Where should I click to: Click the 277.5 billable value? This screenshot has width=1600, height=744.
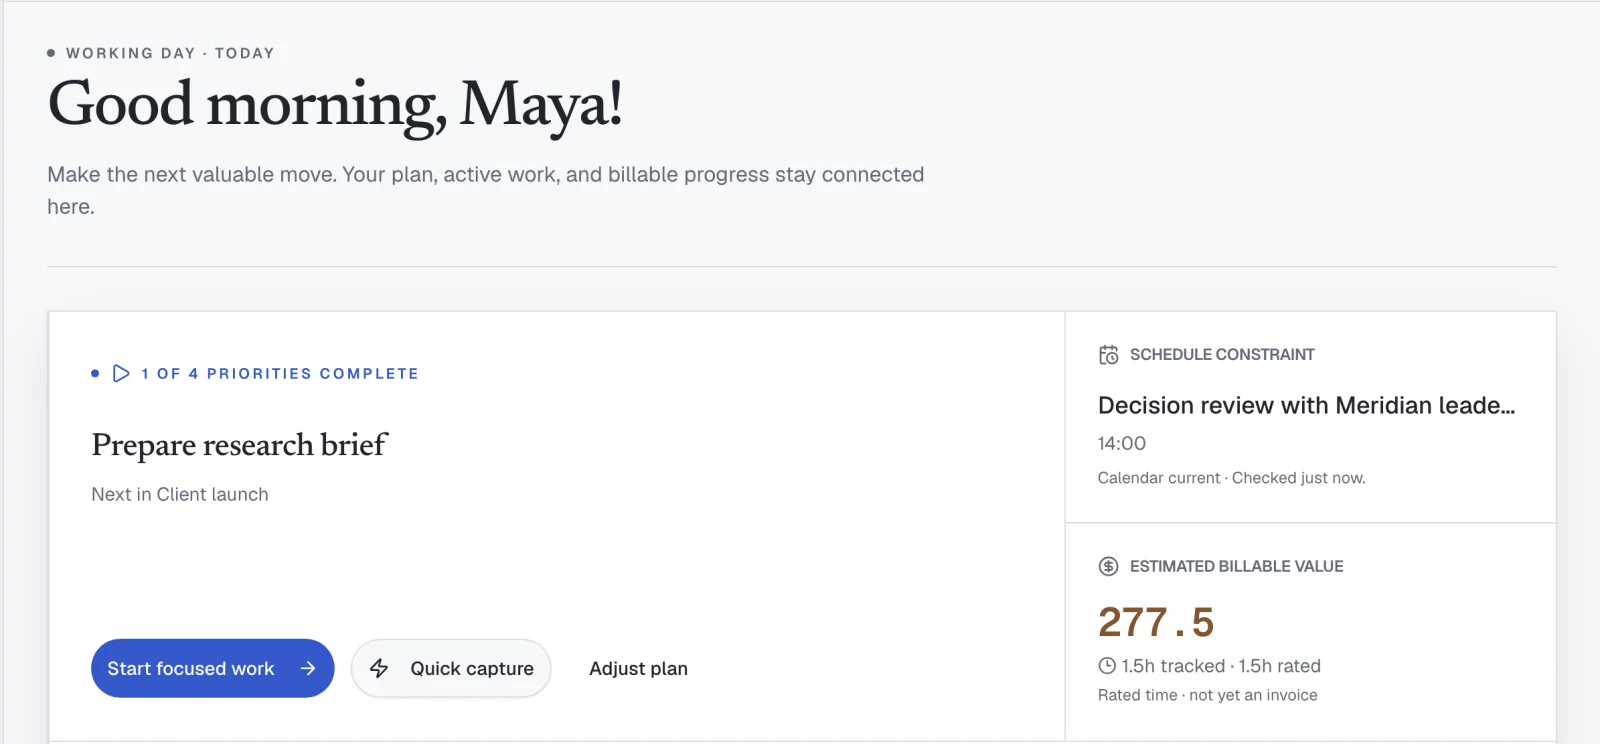[x=1156, y=622]
